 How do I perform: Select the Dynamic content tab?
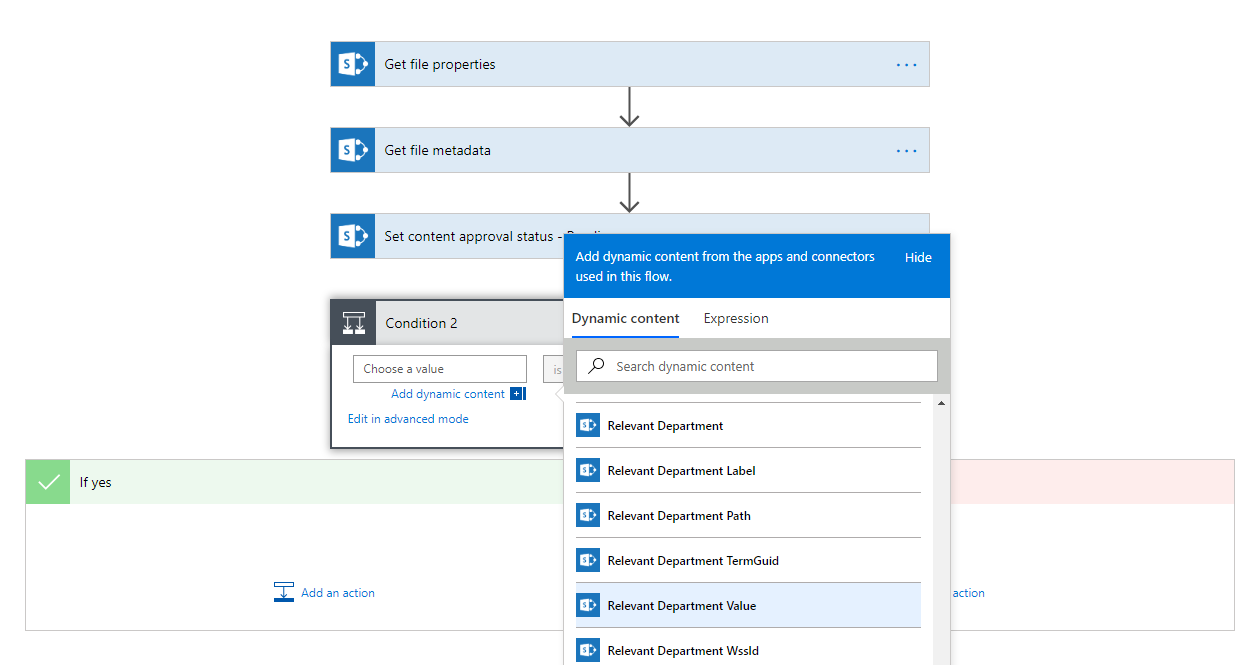(x=625, y=318)
